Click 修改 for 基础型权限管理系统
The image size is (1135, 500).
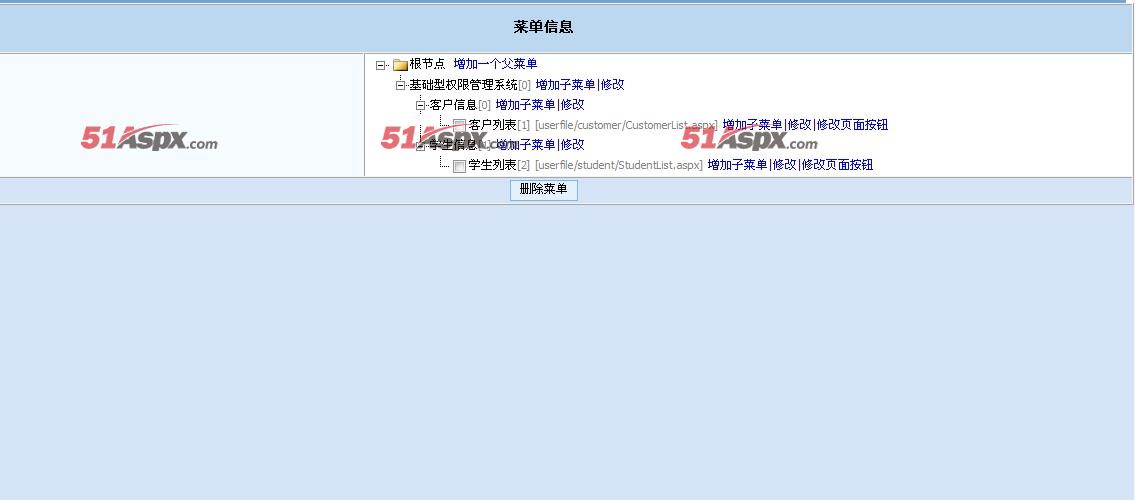[612, 85]
